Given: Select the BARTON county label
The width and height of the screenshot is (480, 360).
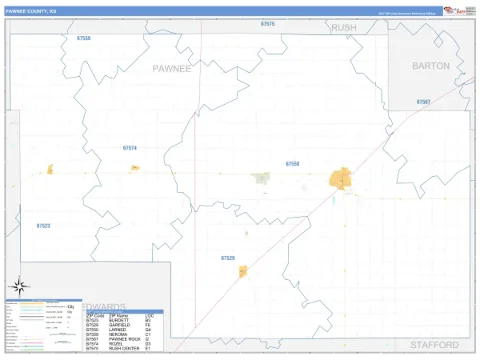Looking at the screenshot, I should click(x=431, y=66).
